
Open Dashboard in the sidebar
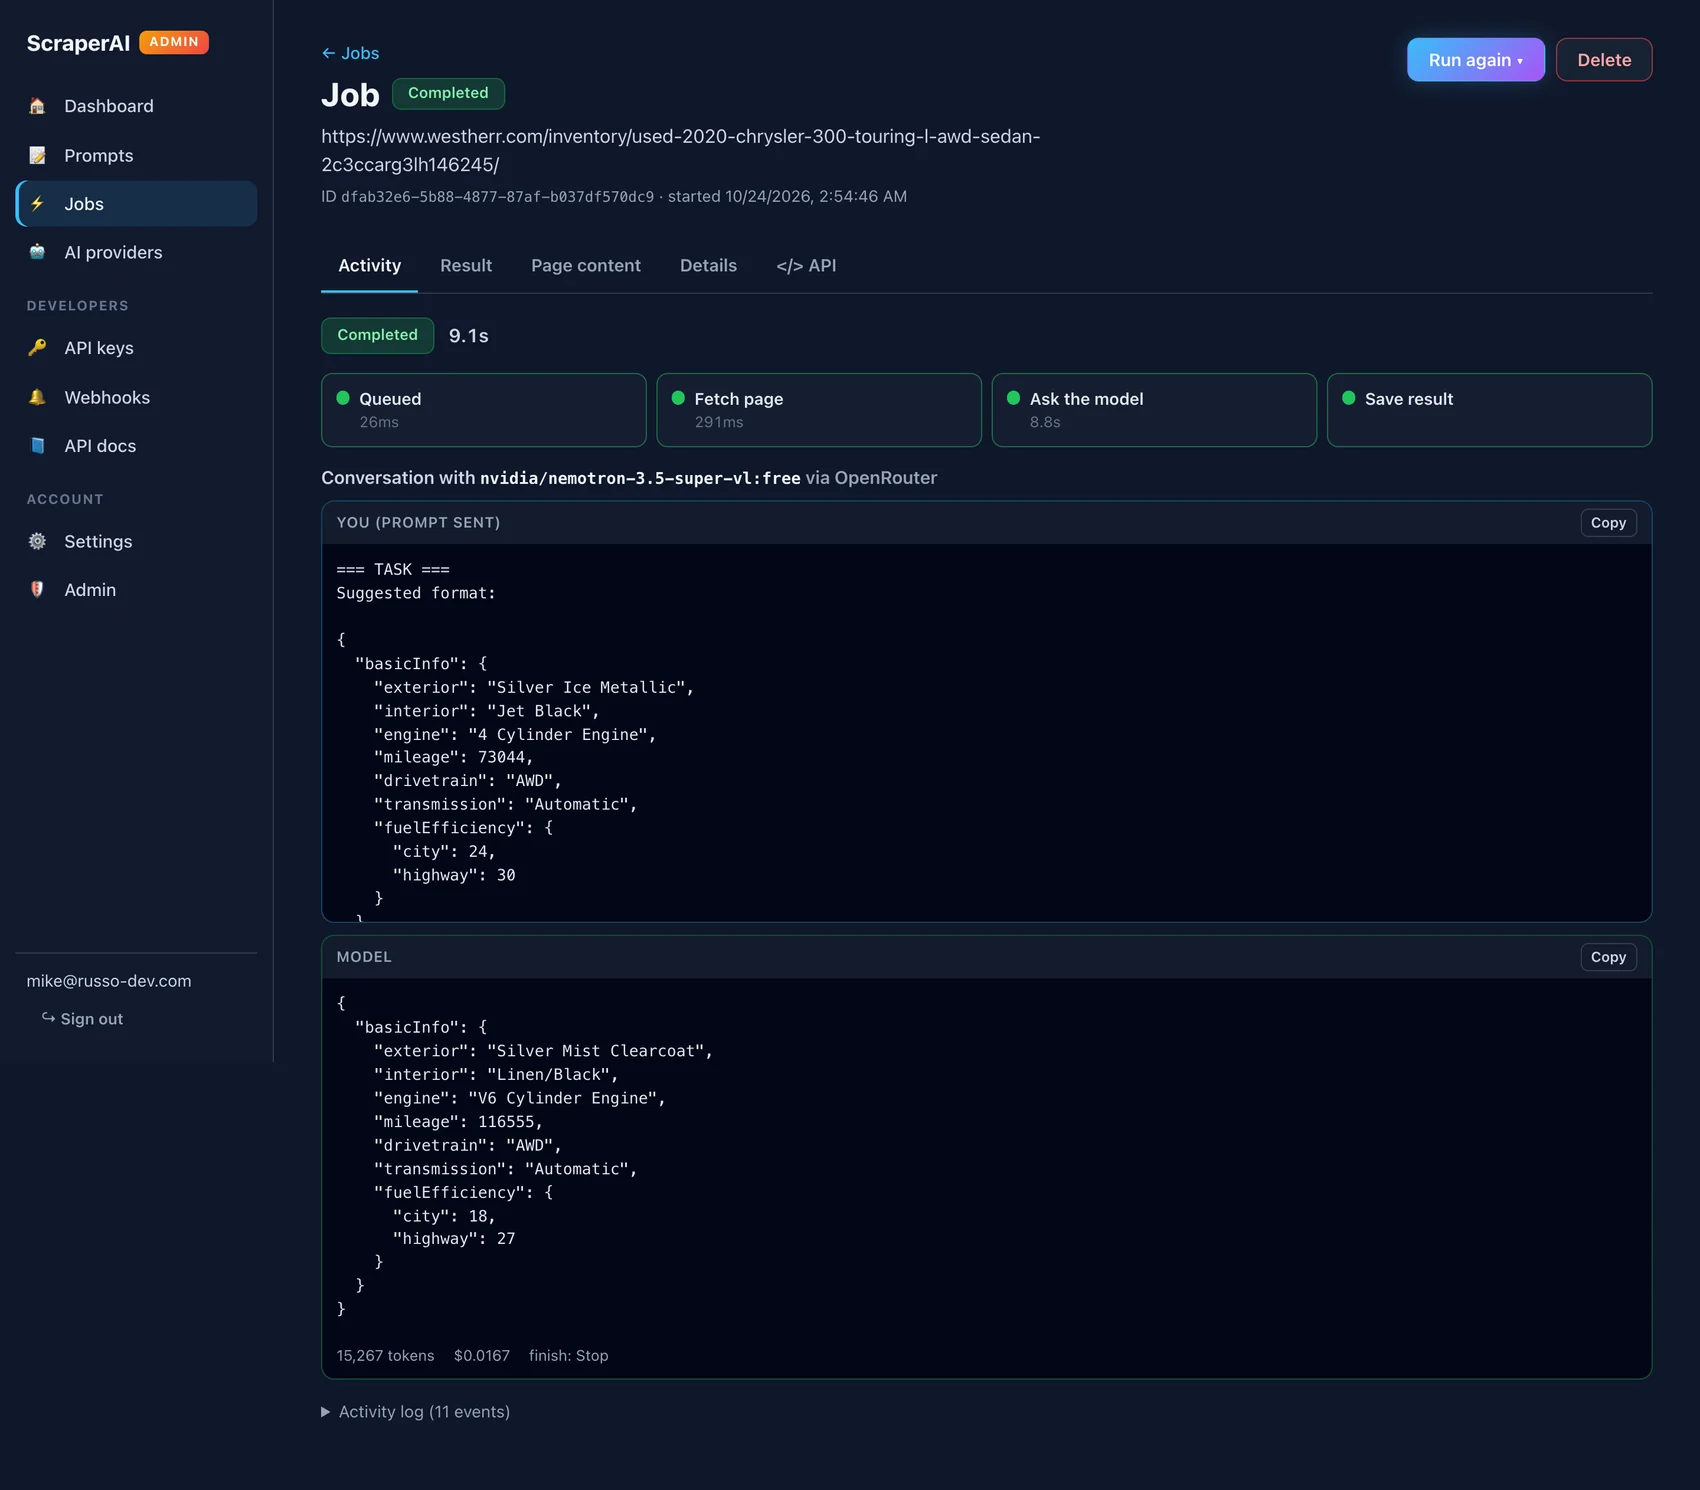click(136, 106)
